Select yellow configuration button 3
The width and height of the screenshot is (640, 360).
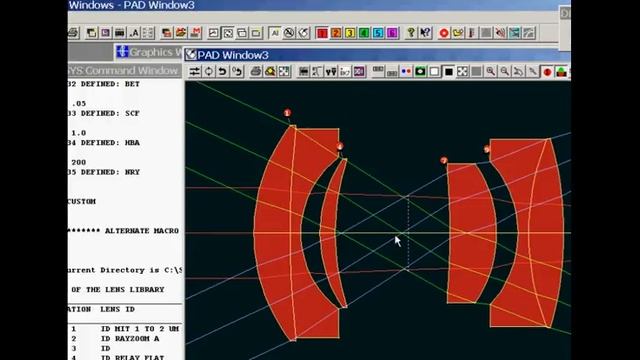click(350, 33)
